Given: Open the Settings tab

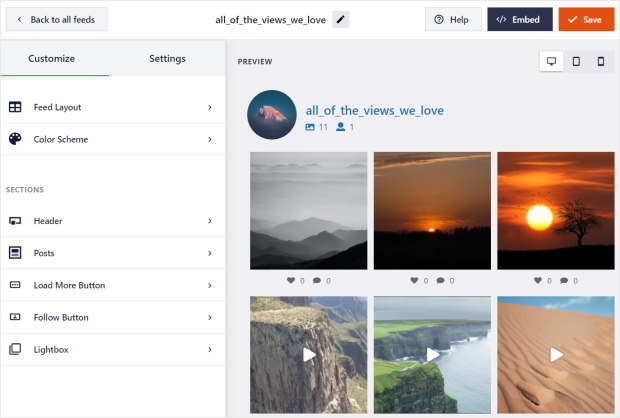Looking at the screenshot, I should (x=167, y=59).
